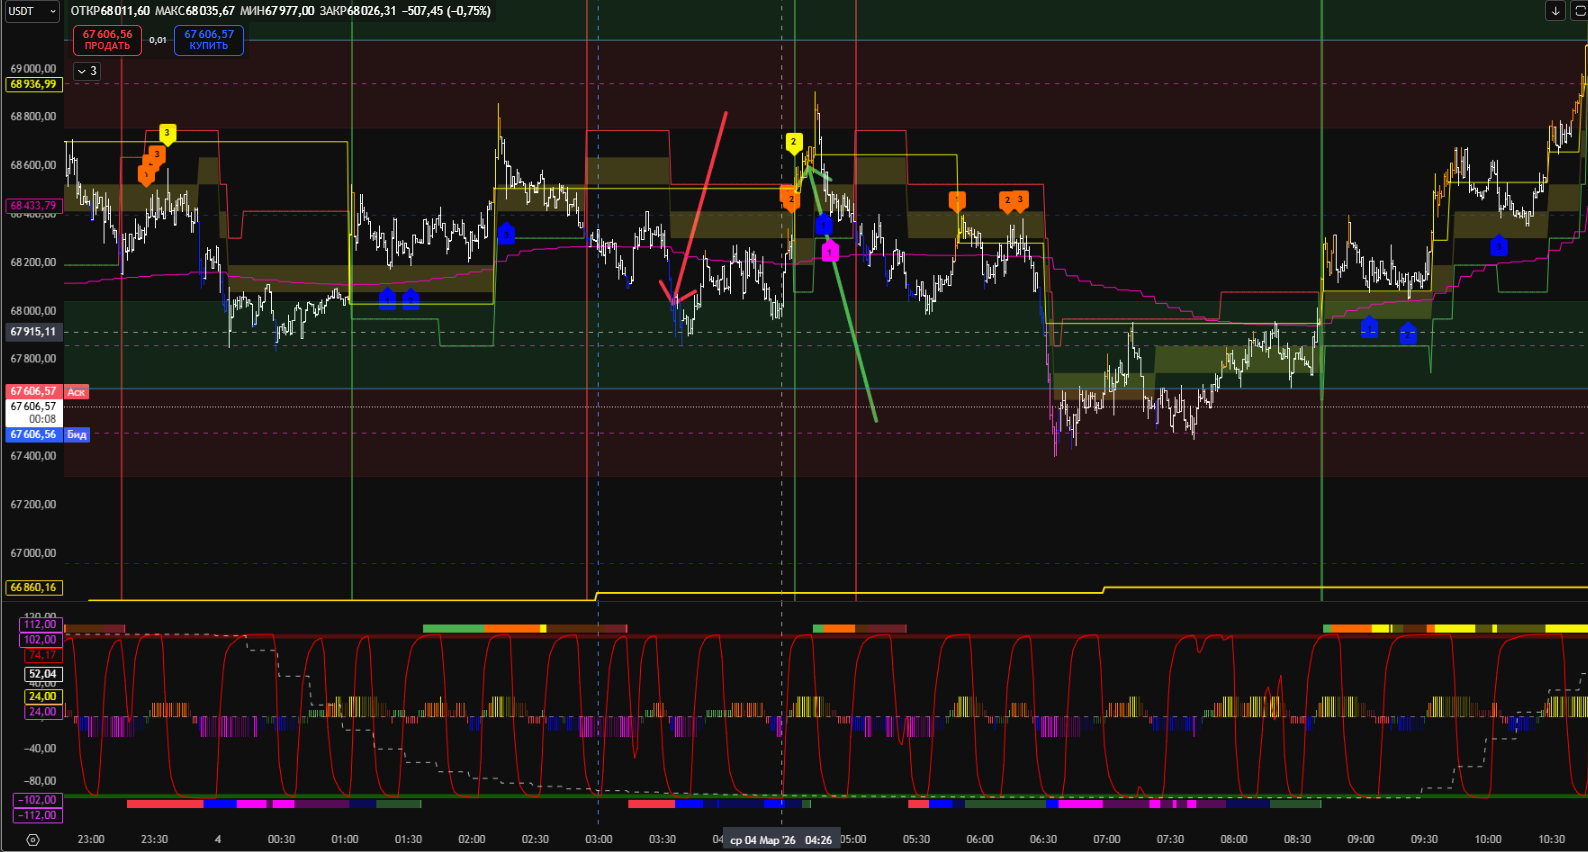Select the red Ask price label
The height and width of the screenshot is (852, 1588).
(x=77, y=392)
